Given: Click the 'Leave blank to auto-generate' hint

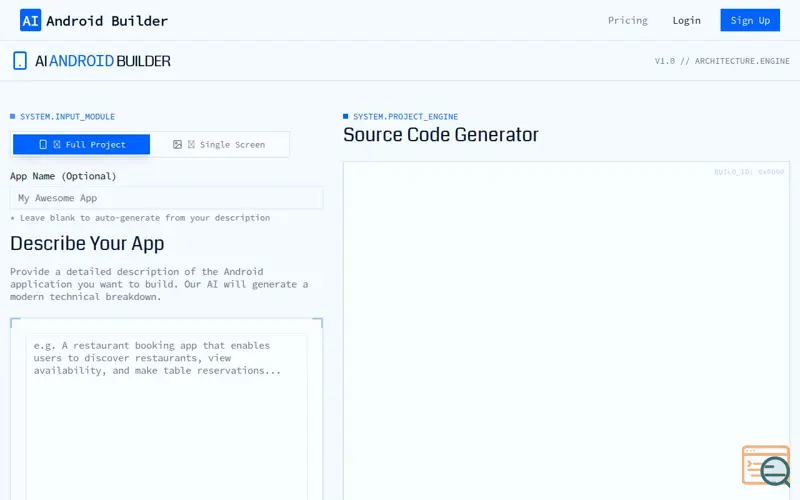Looking at the screenshot, I should [x=140, y=218].
